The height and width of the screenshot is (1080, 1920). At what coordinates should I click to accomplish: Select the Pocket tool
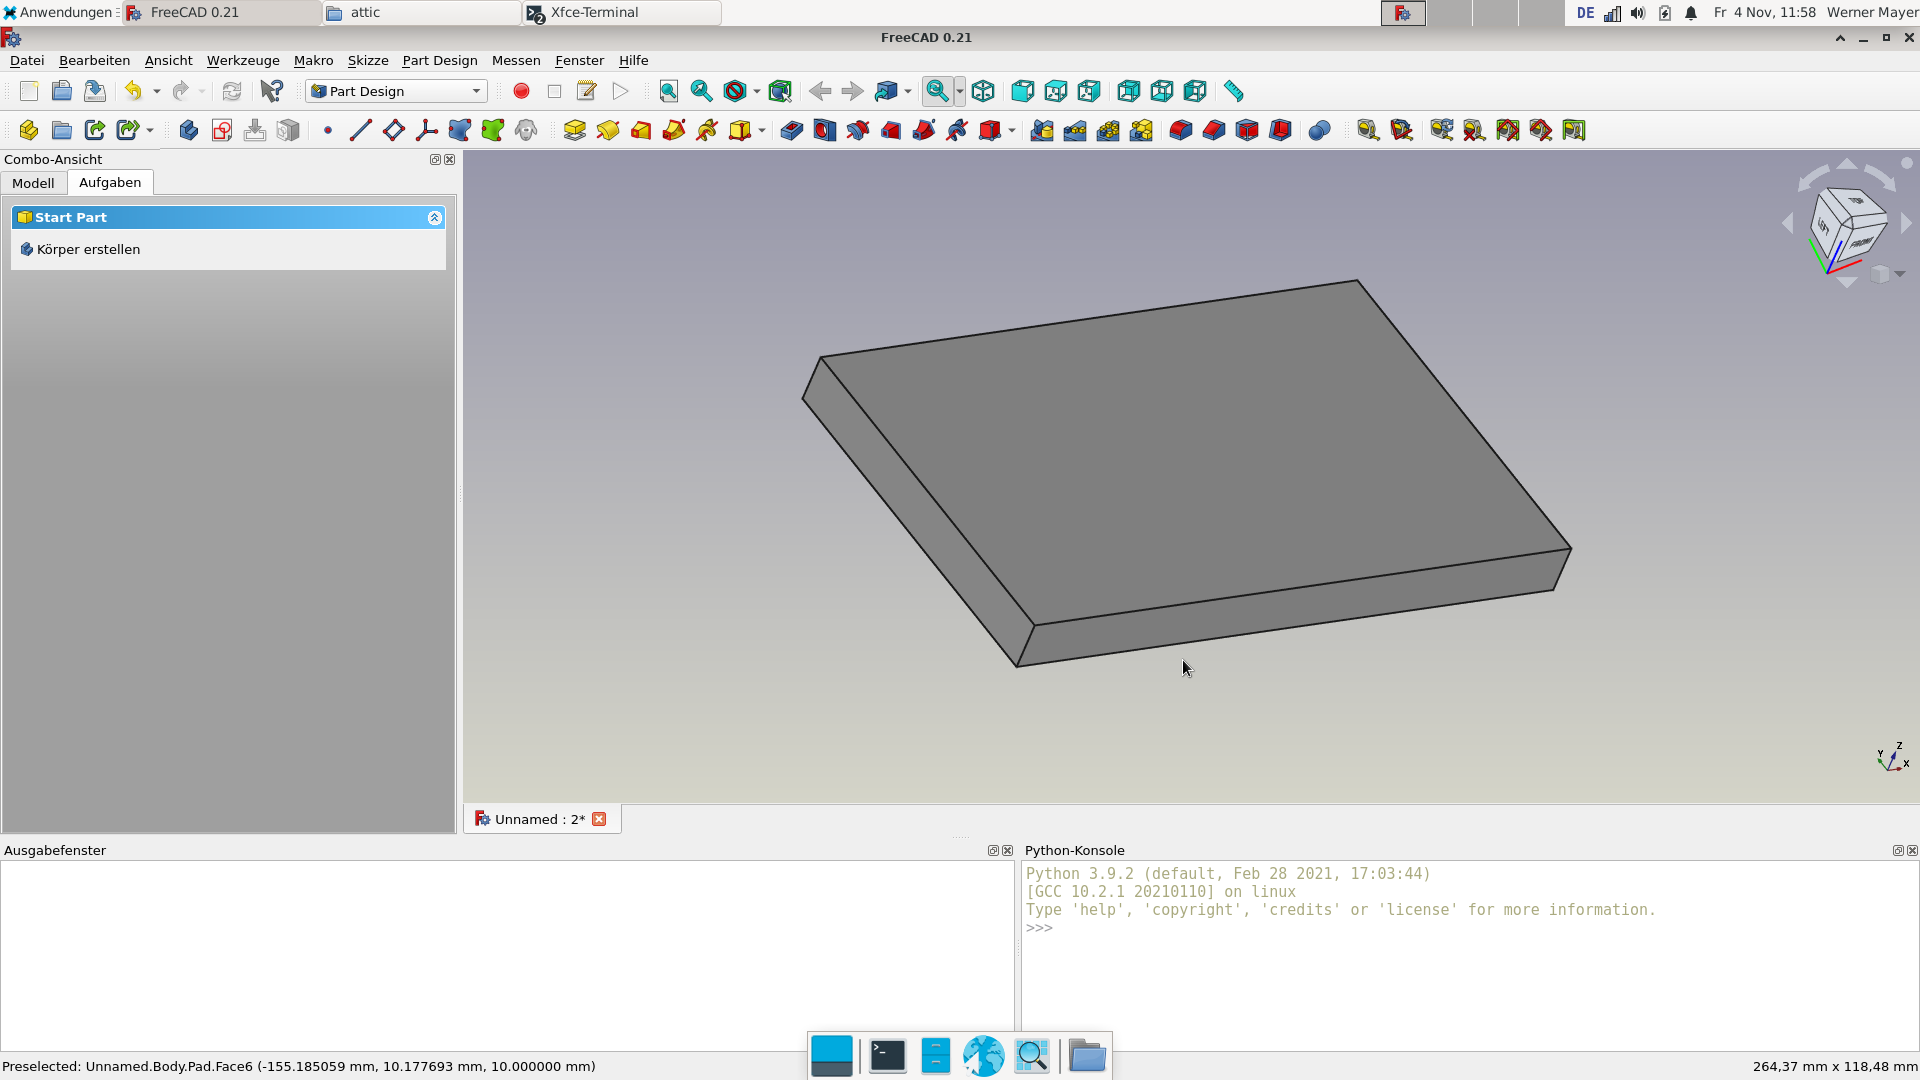(791, 130)
